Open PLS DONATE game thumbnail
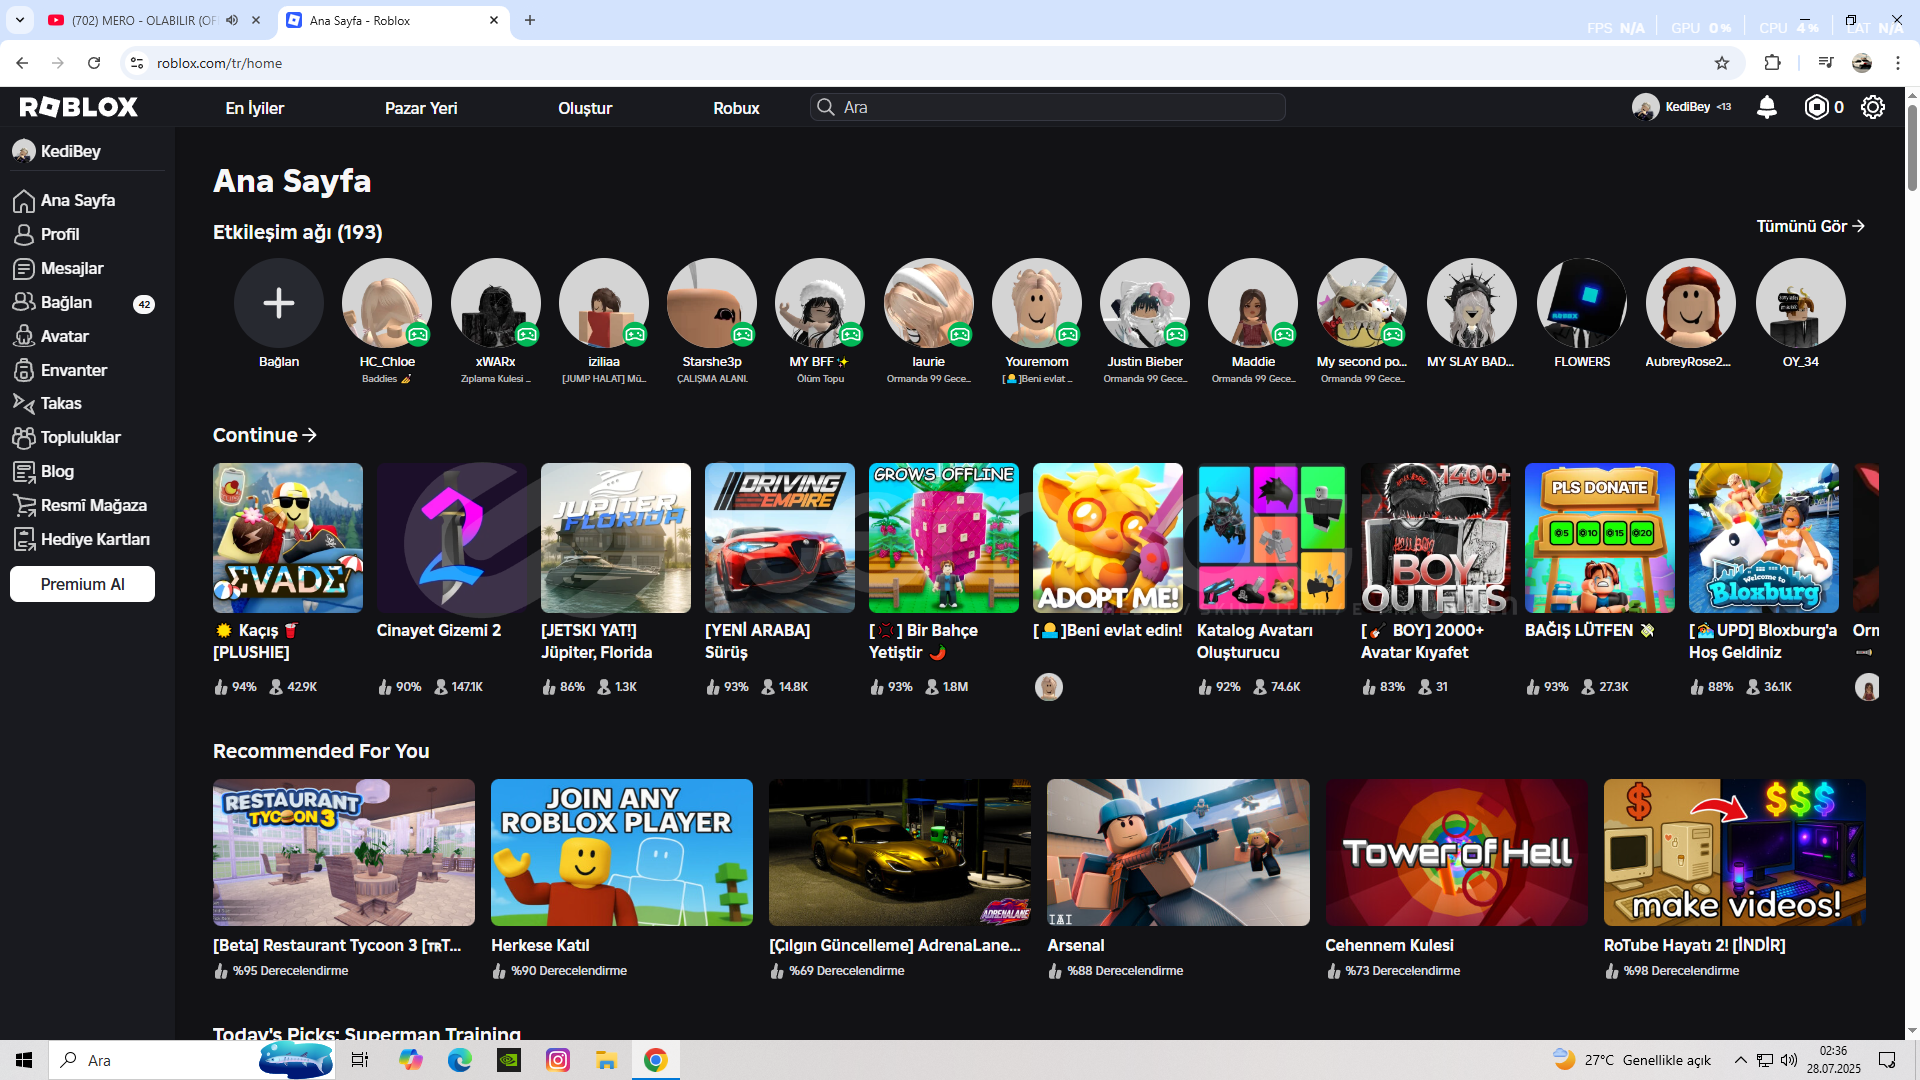This screenshot has height=1080, width=1920. point(1600,538)
